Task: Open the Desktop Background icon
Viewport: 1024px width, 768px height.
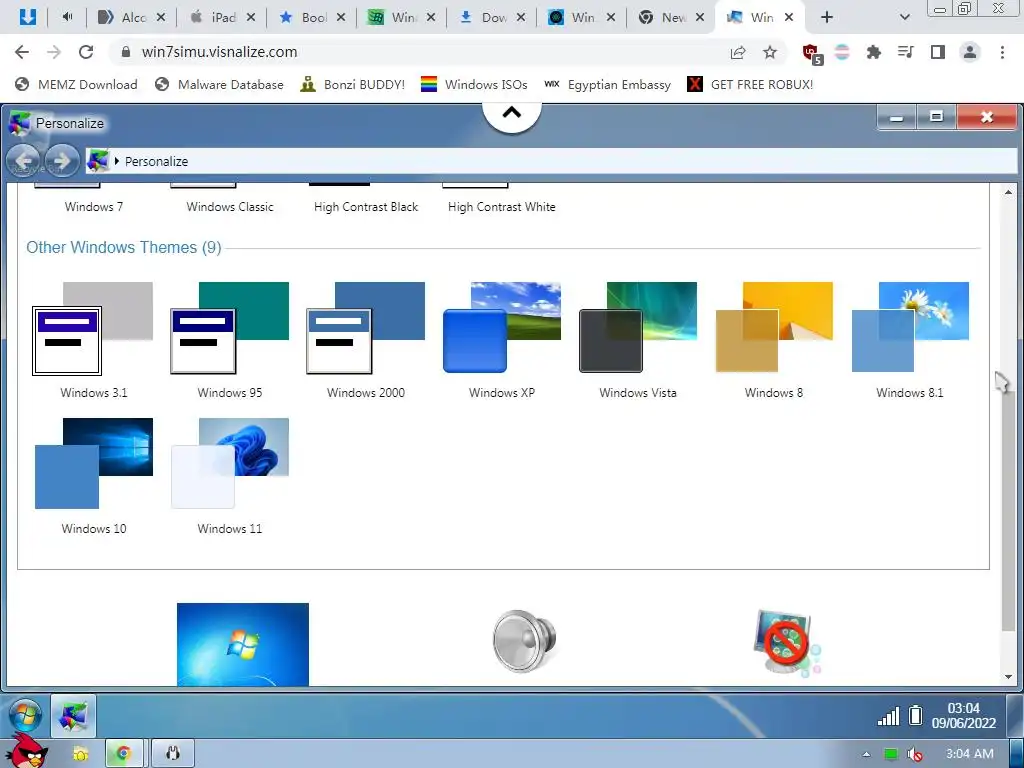Action: (242, 644)
